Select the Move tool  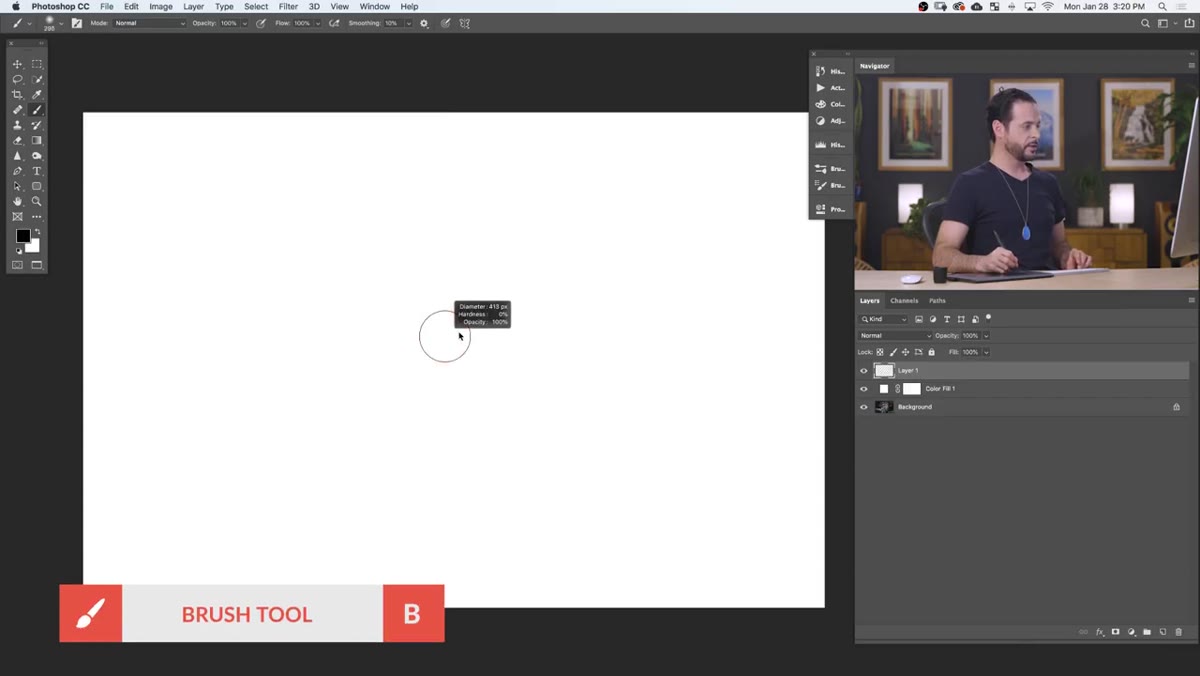17,64
